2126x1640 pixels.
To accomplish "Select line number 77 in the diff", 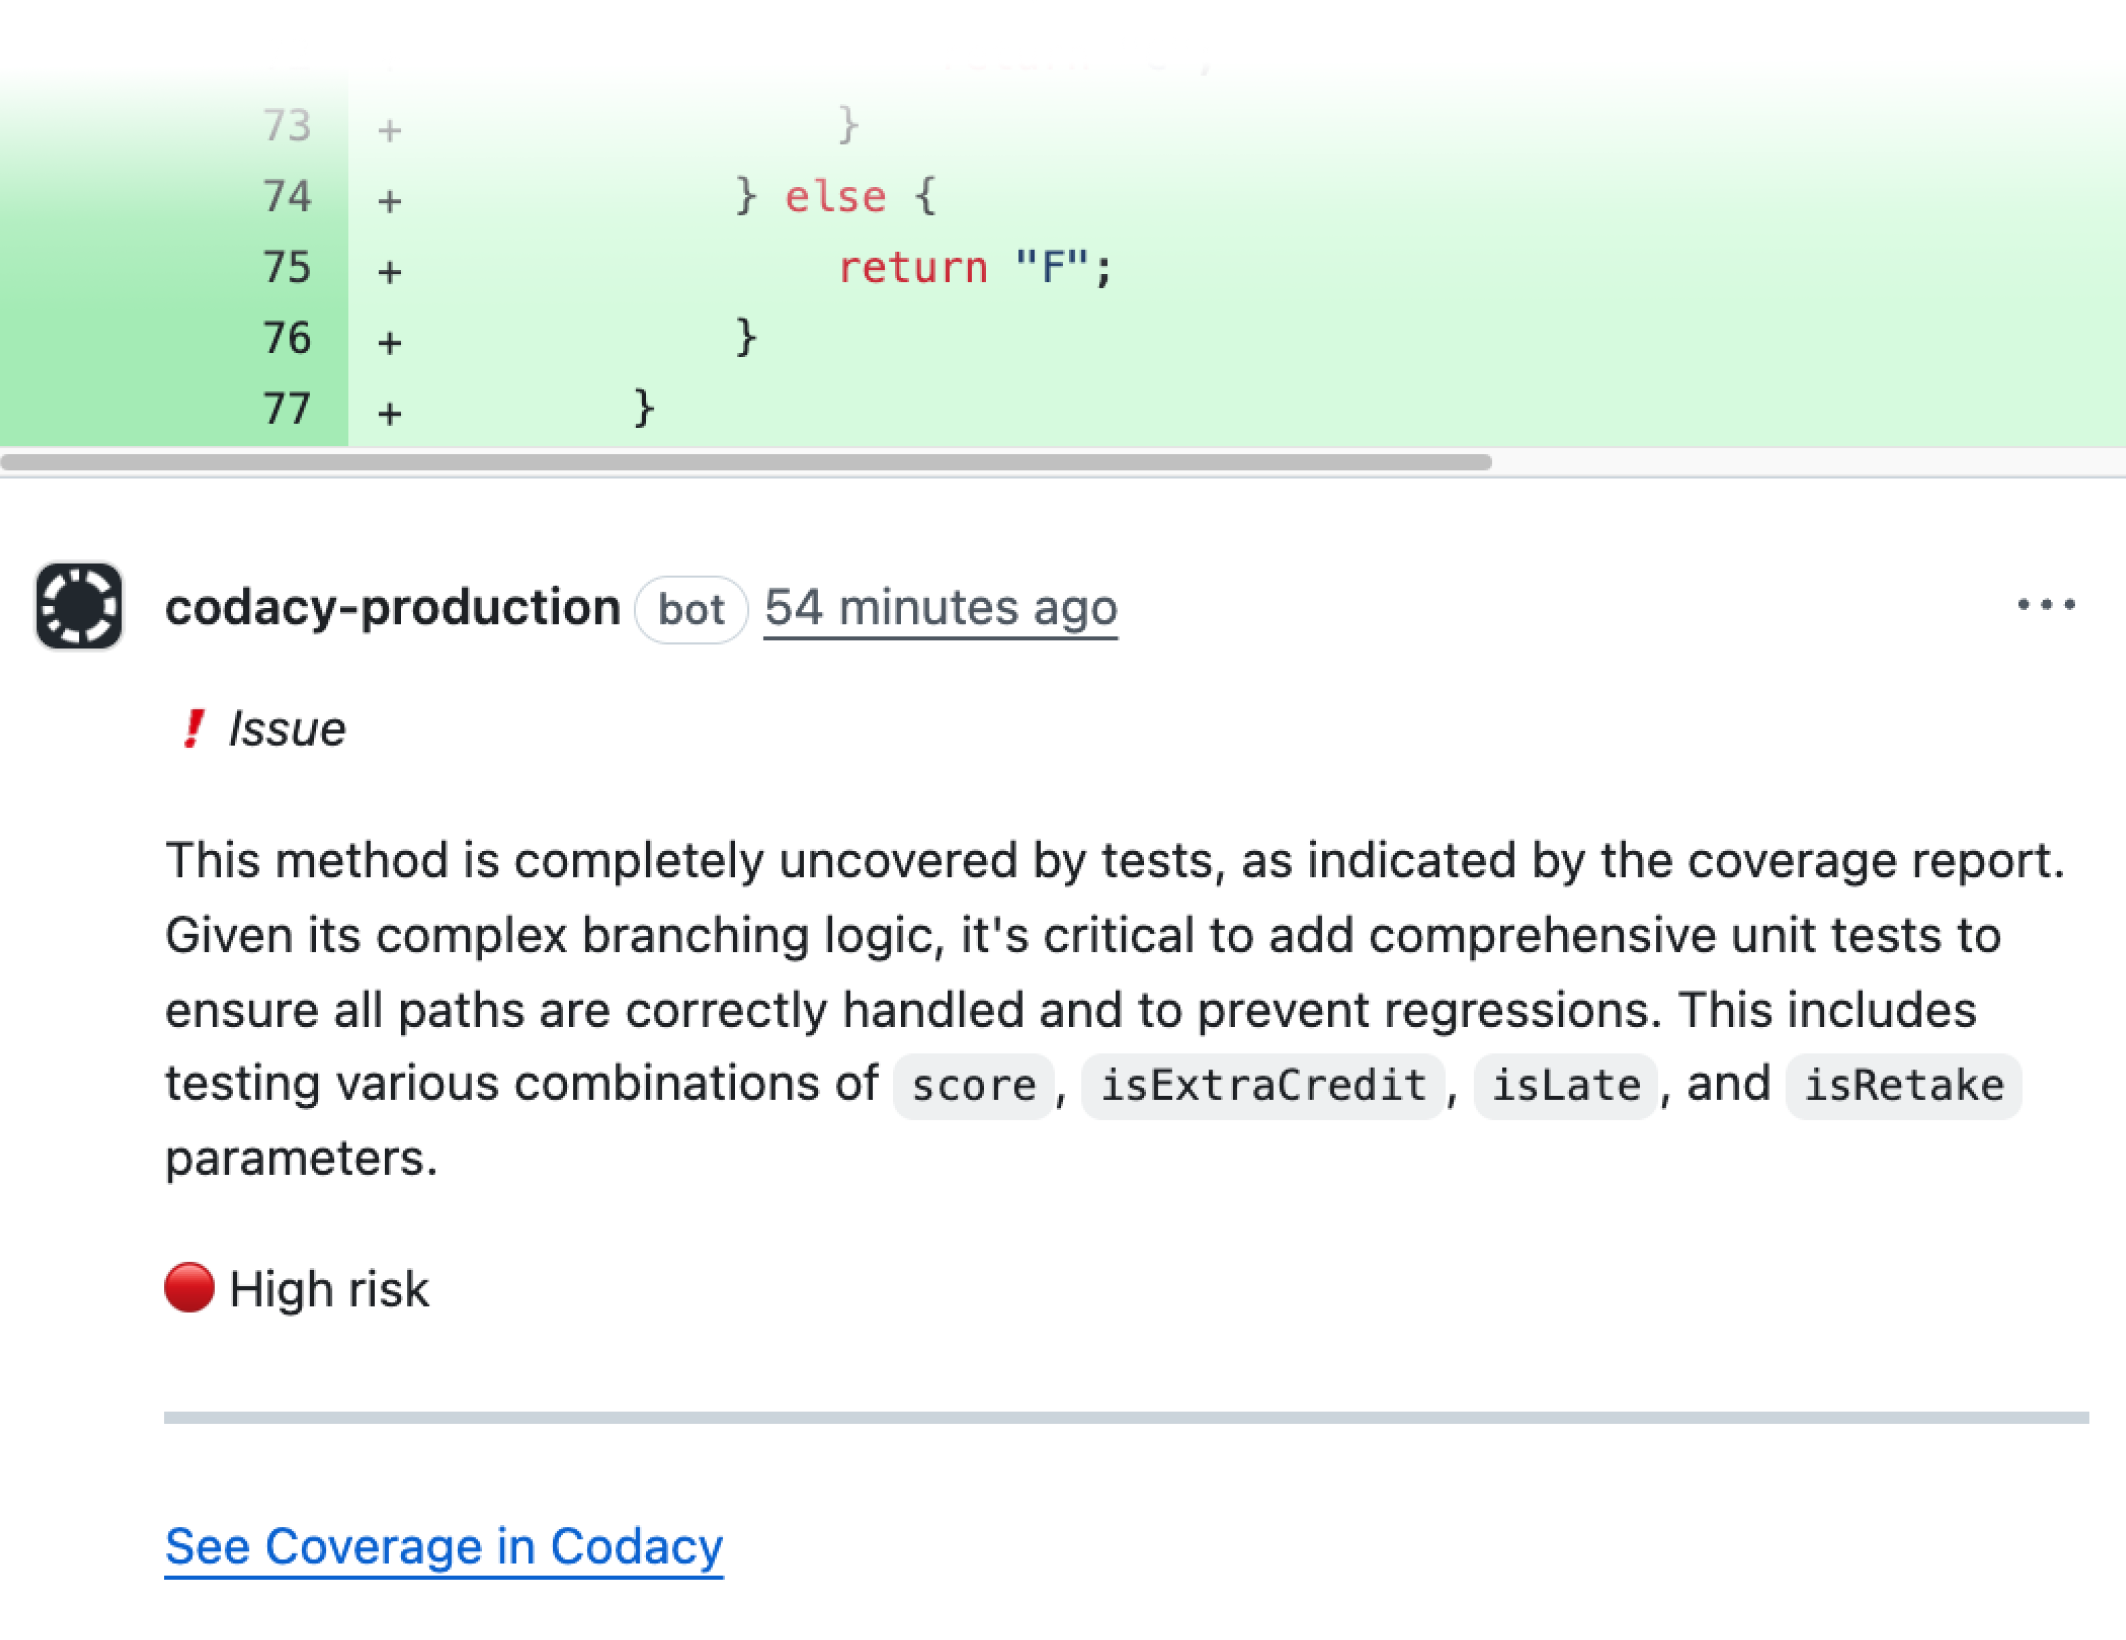I will [x=286, y=407].
